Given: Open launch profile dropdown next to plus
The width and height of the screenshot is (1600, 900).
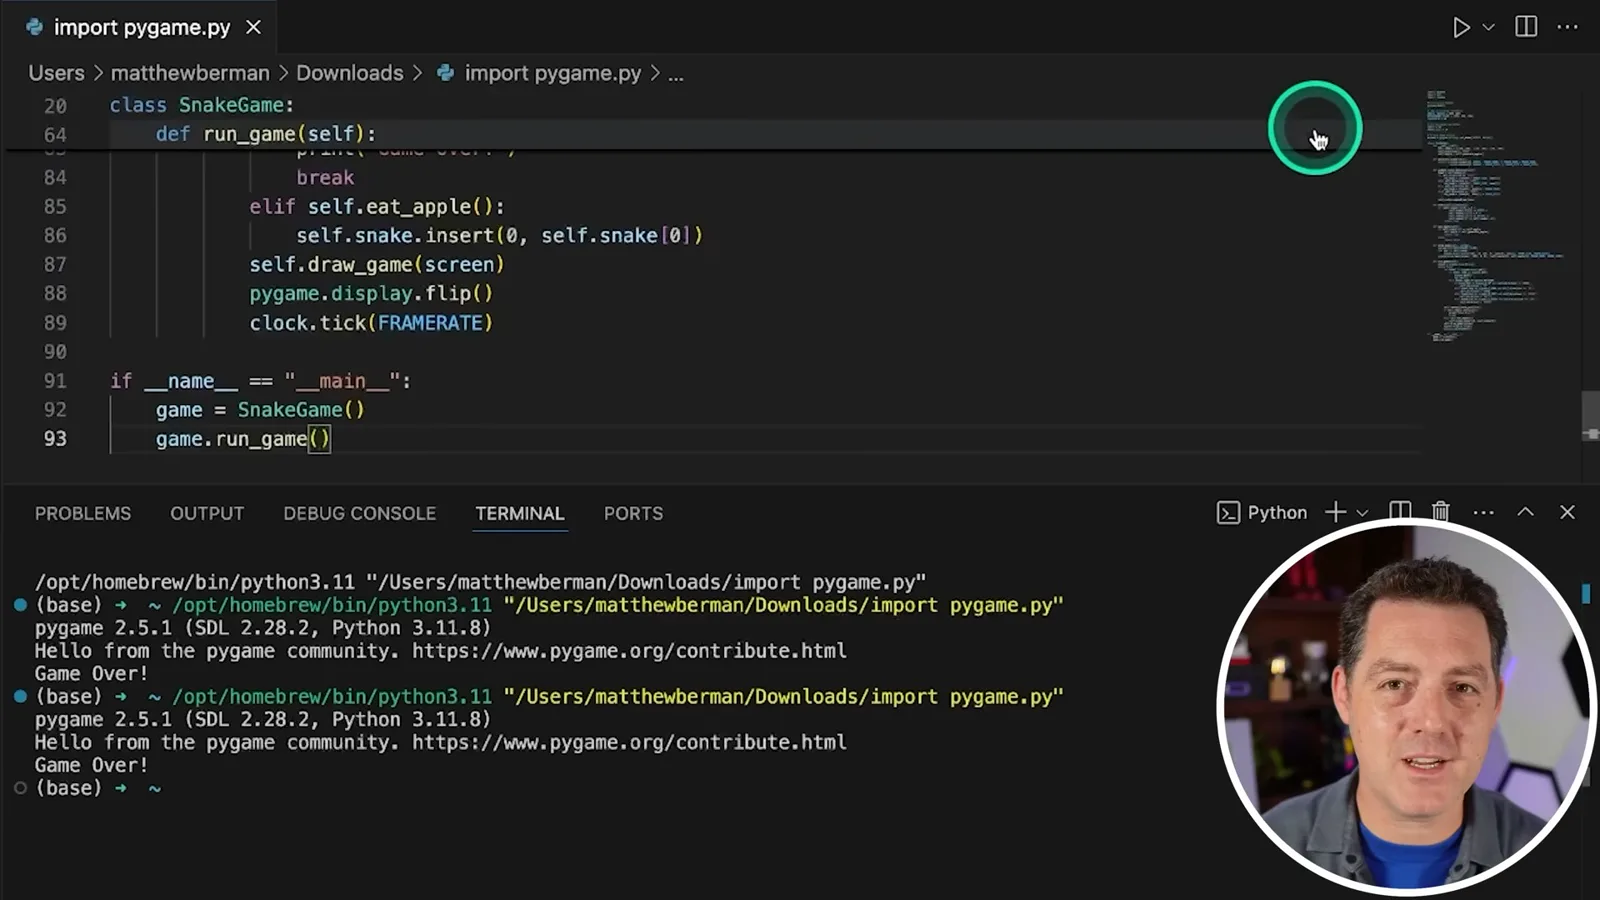Looking at the screenshot, I should coord(1362,513).
